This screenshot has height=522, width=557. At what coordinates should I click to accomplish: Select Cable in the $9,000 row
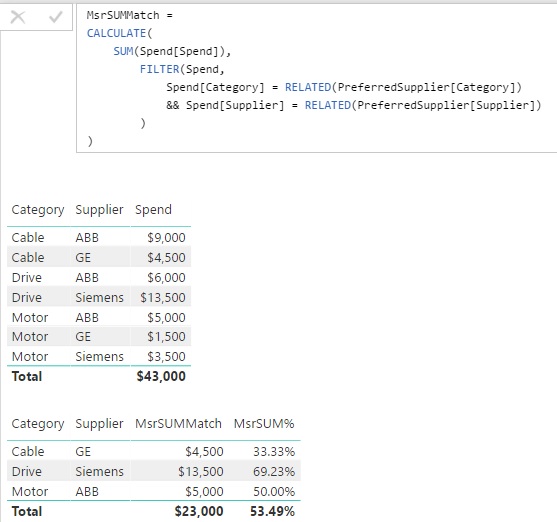(x=28, y=237)
